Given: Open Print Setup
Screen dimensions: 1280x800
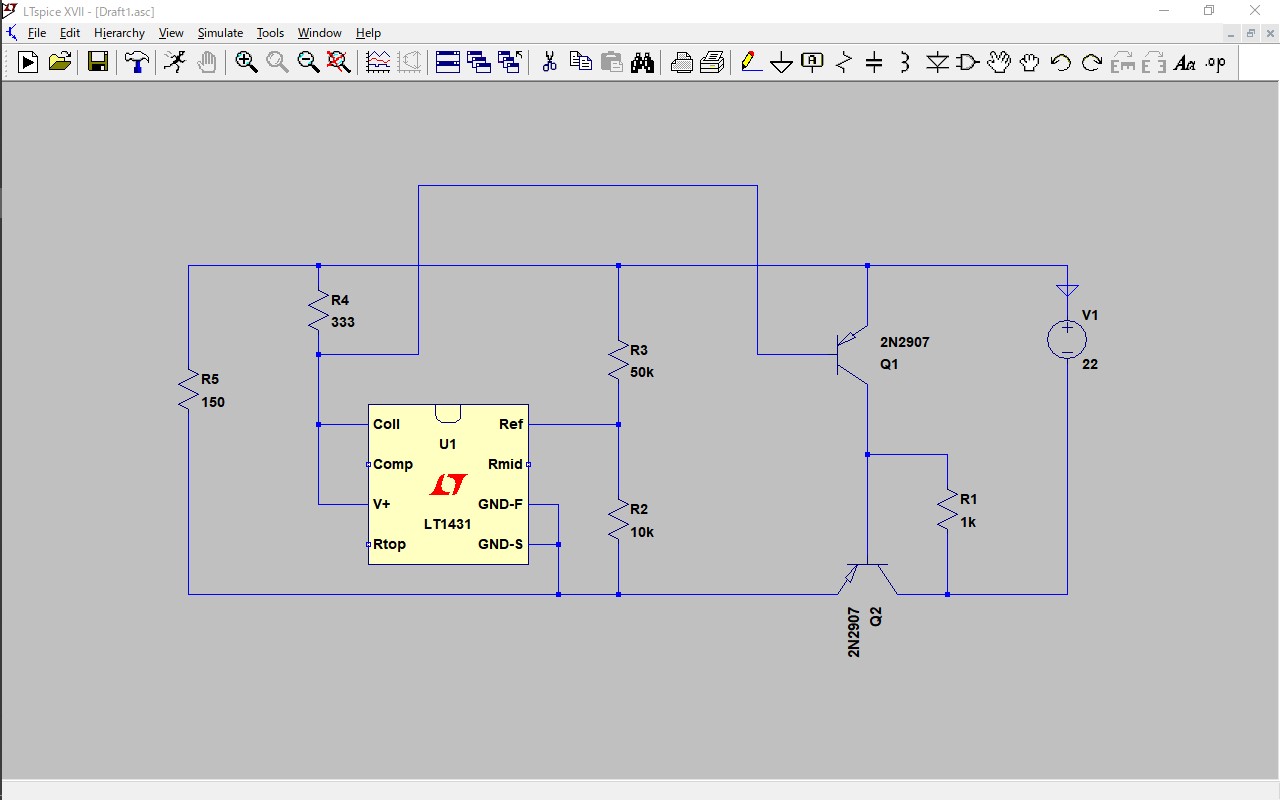Looking at the screenshot, I should pos(712,62).
